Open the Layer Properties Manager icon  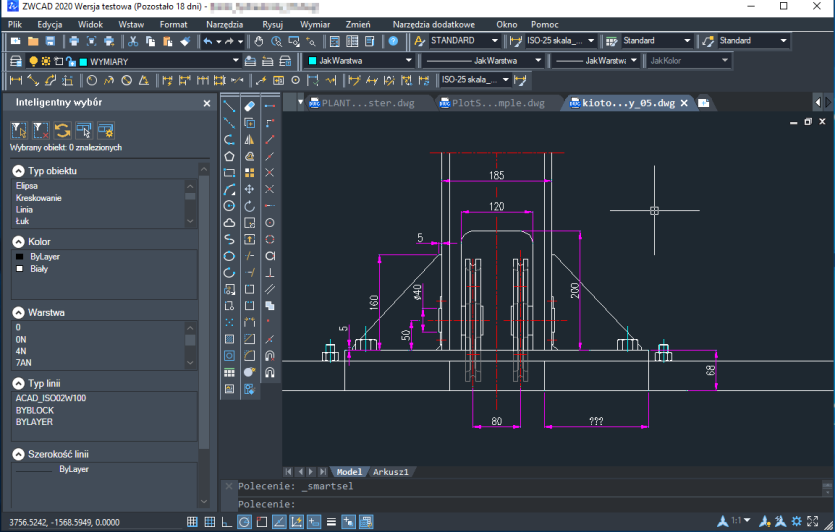click(16, 61)
